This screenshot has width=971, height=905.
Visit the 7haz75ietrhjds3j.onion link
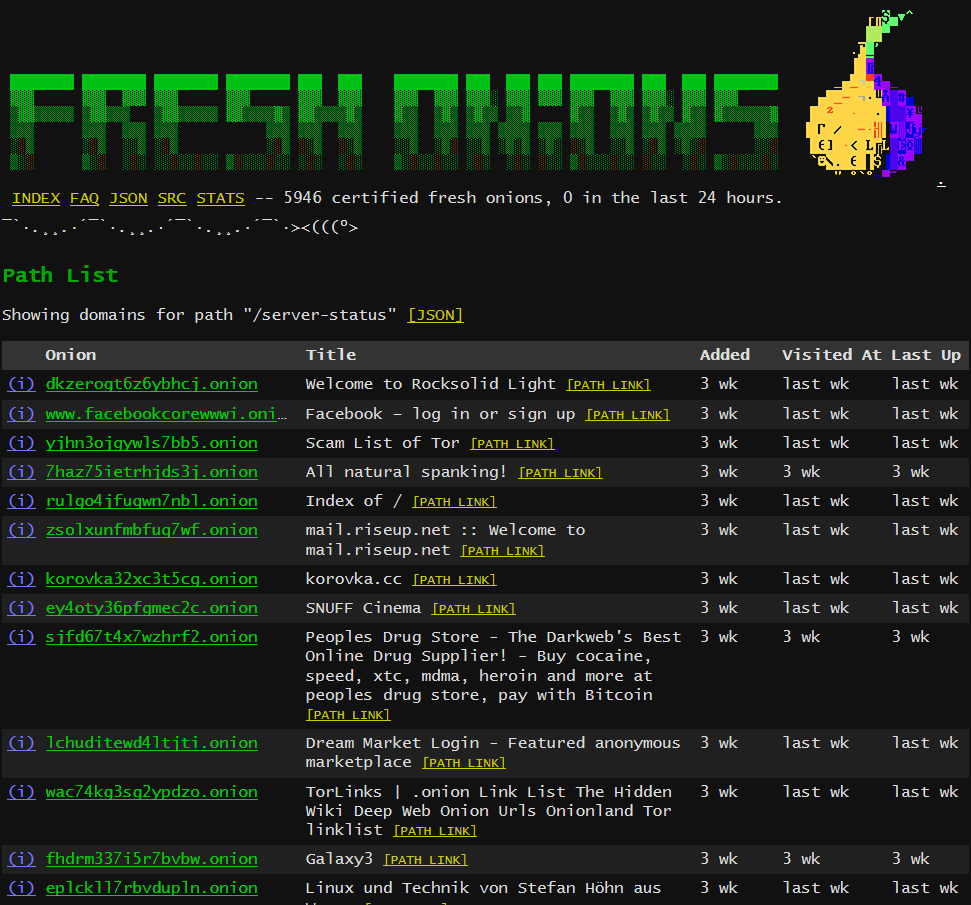pyautogui.click(x=152, y=472)
